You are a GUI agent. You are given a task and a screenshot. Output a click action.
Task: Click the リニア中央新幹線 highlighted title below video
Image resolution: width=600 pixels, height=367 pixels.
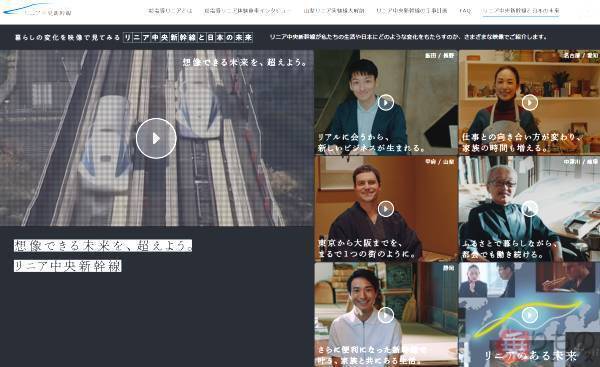pyautogui.click(x=67, y=266)
